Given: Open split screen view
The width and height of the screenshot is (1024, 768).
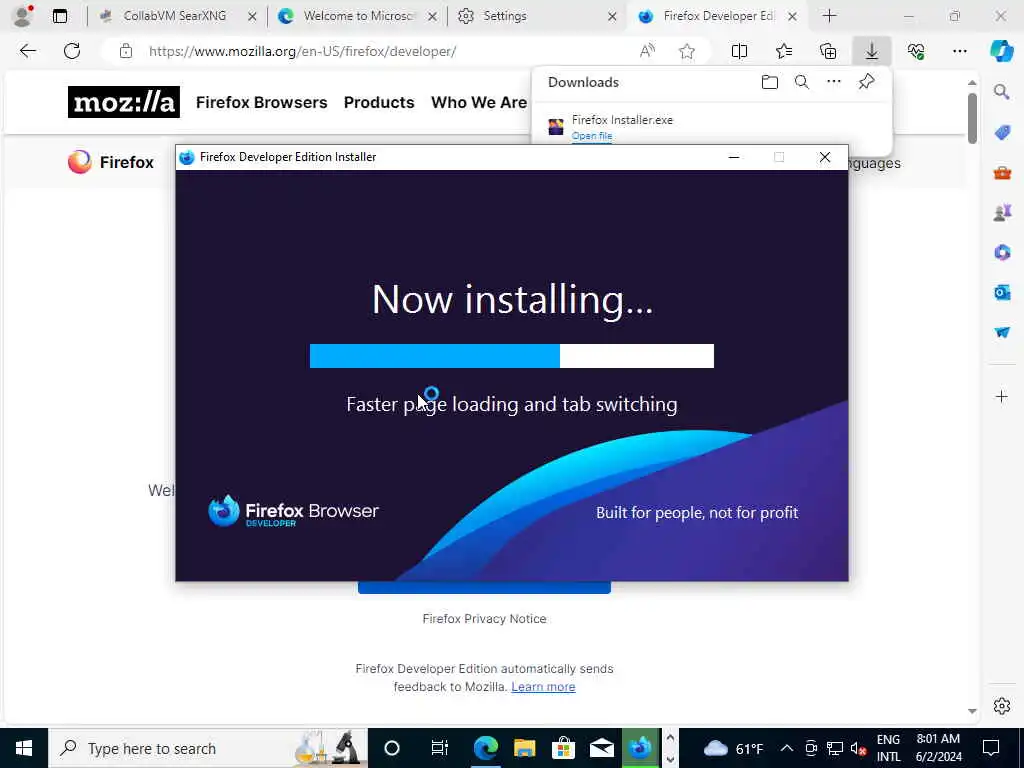Looking at the screenshot, I should (x=739, y=51).
